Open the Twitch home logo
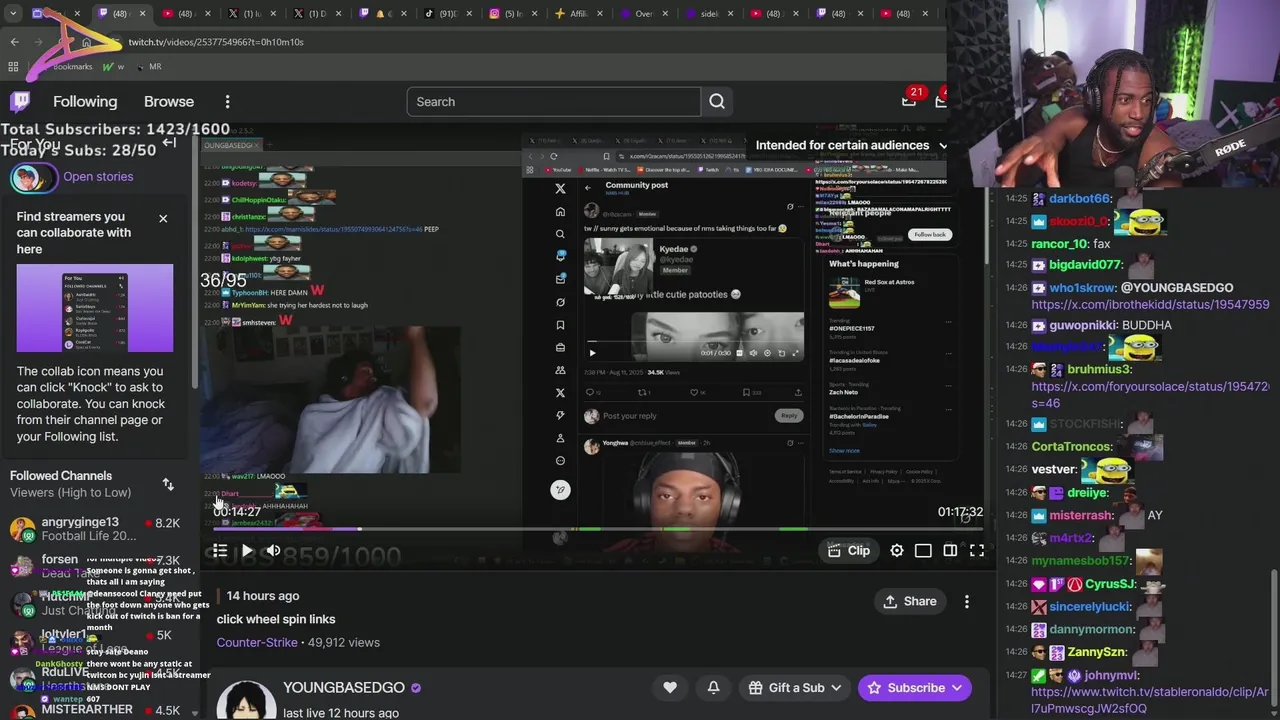Screen dimensions: 1280x720 tap(20, 101)
